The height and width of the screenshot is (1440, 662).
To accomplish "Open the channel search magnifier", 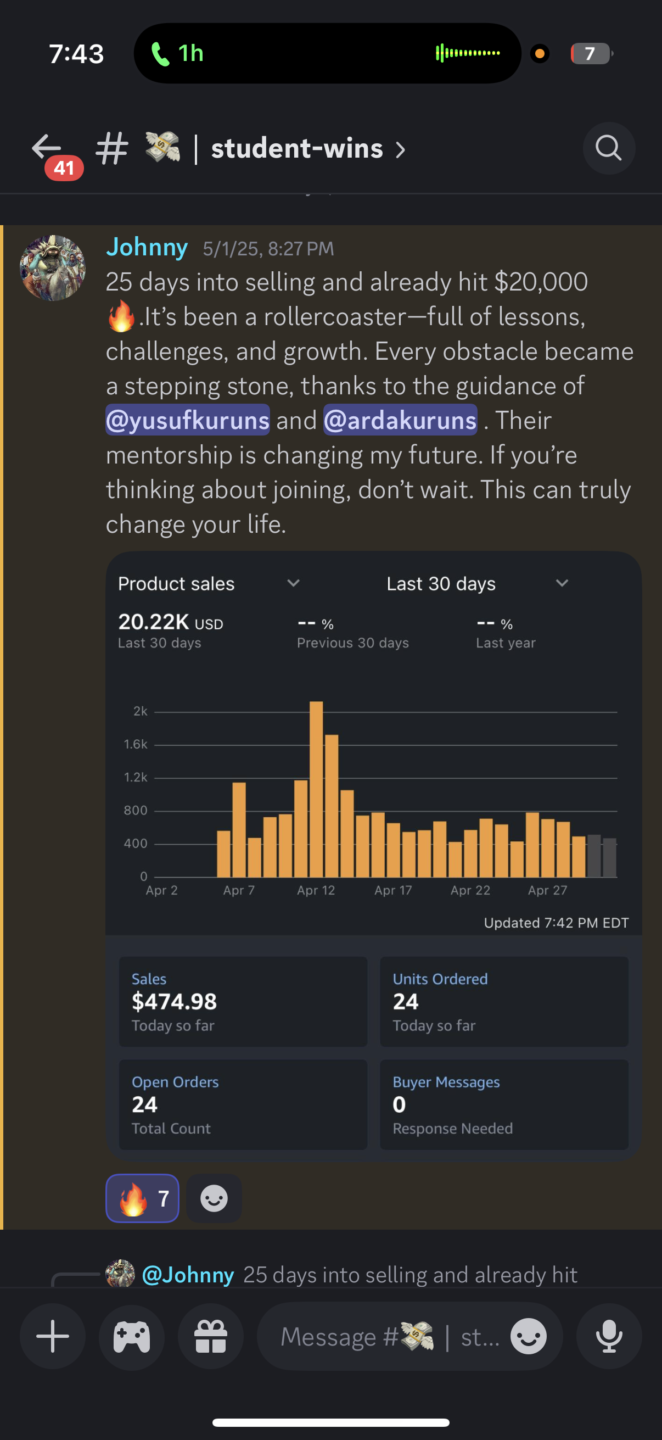I will (x=608, y=149).
